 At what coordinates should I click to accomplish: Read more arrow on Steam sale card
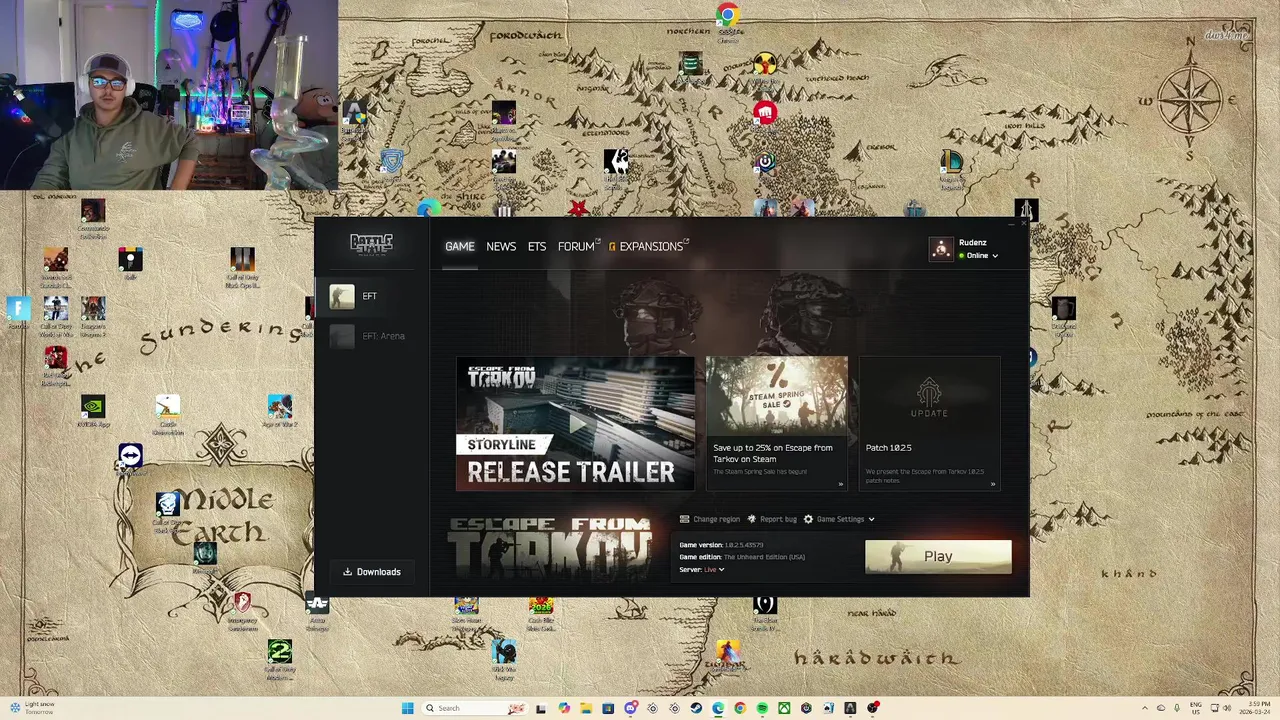pyautogui.click(x=840, y=484)
